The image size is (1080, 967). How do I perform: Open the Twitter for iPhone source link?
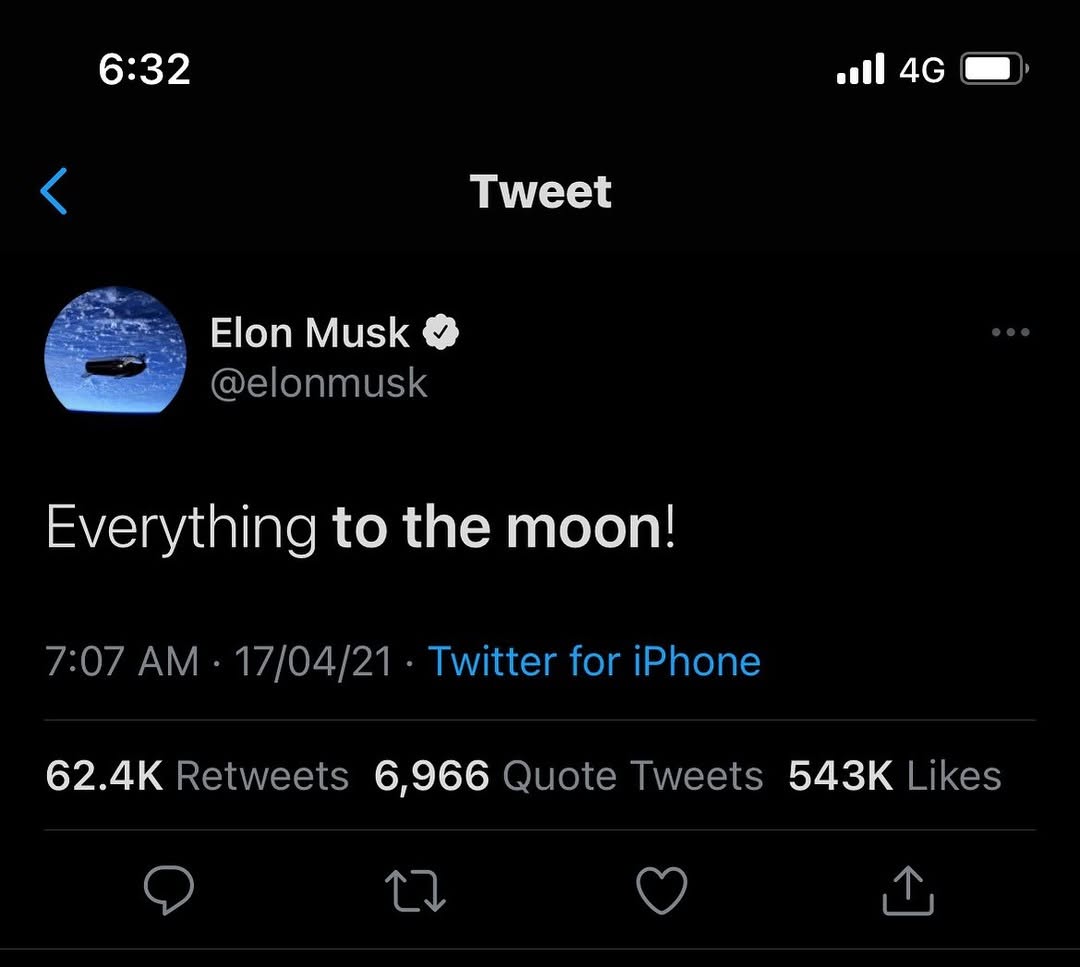(594, 661)
